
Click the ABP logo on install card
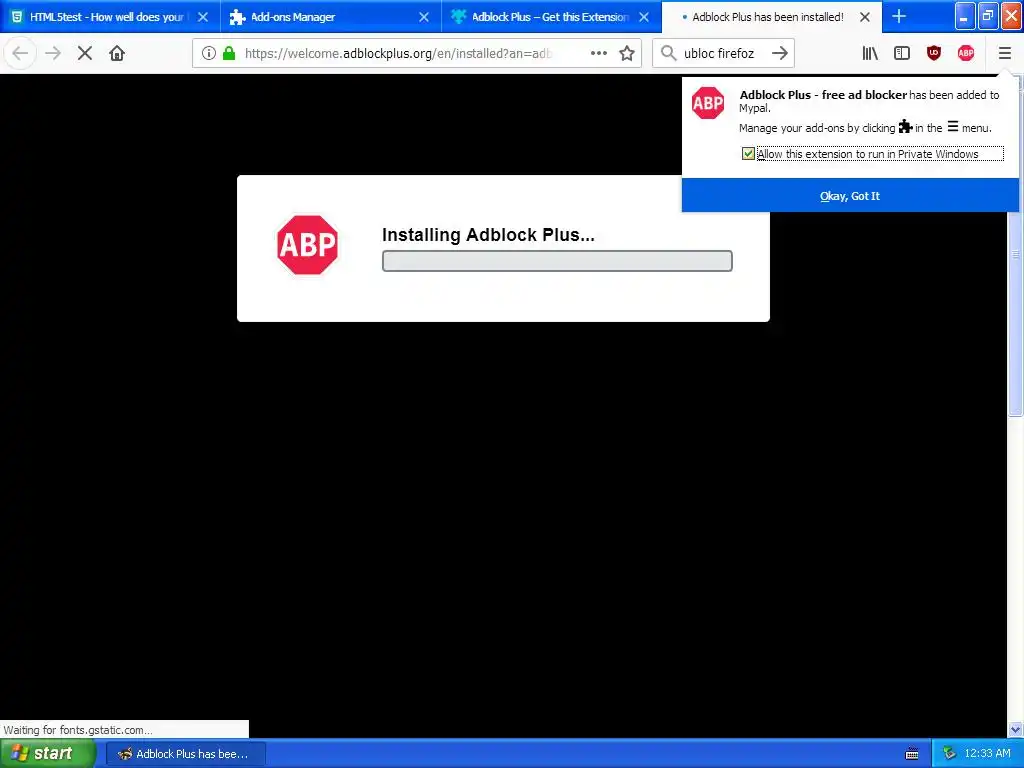pos(308,245)
